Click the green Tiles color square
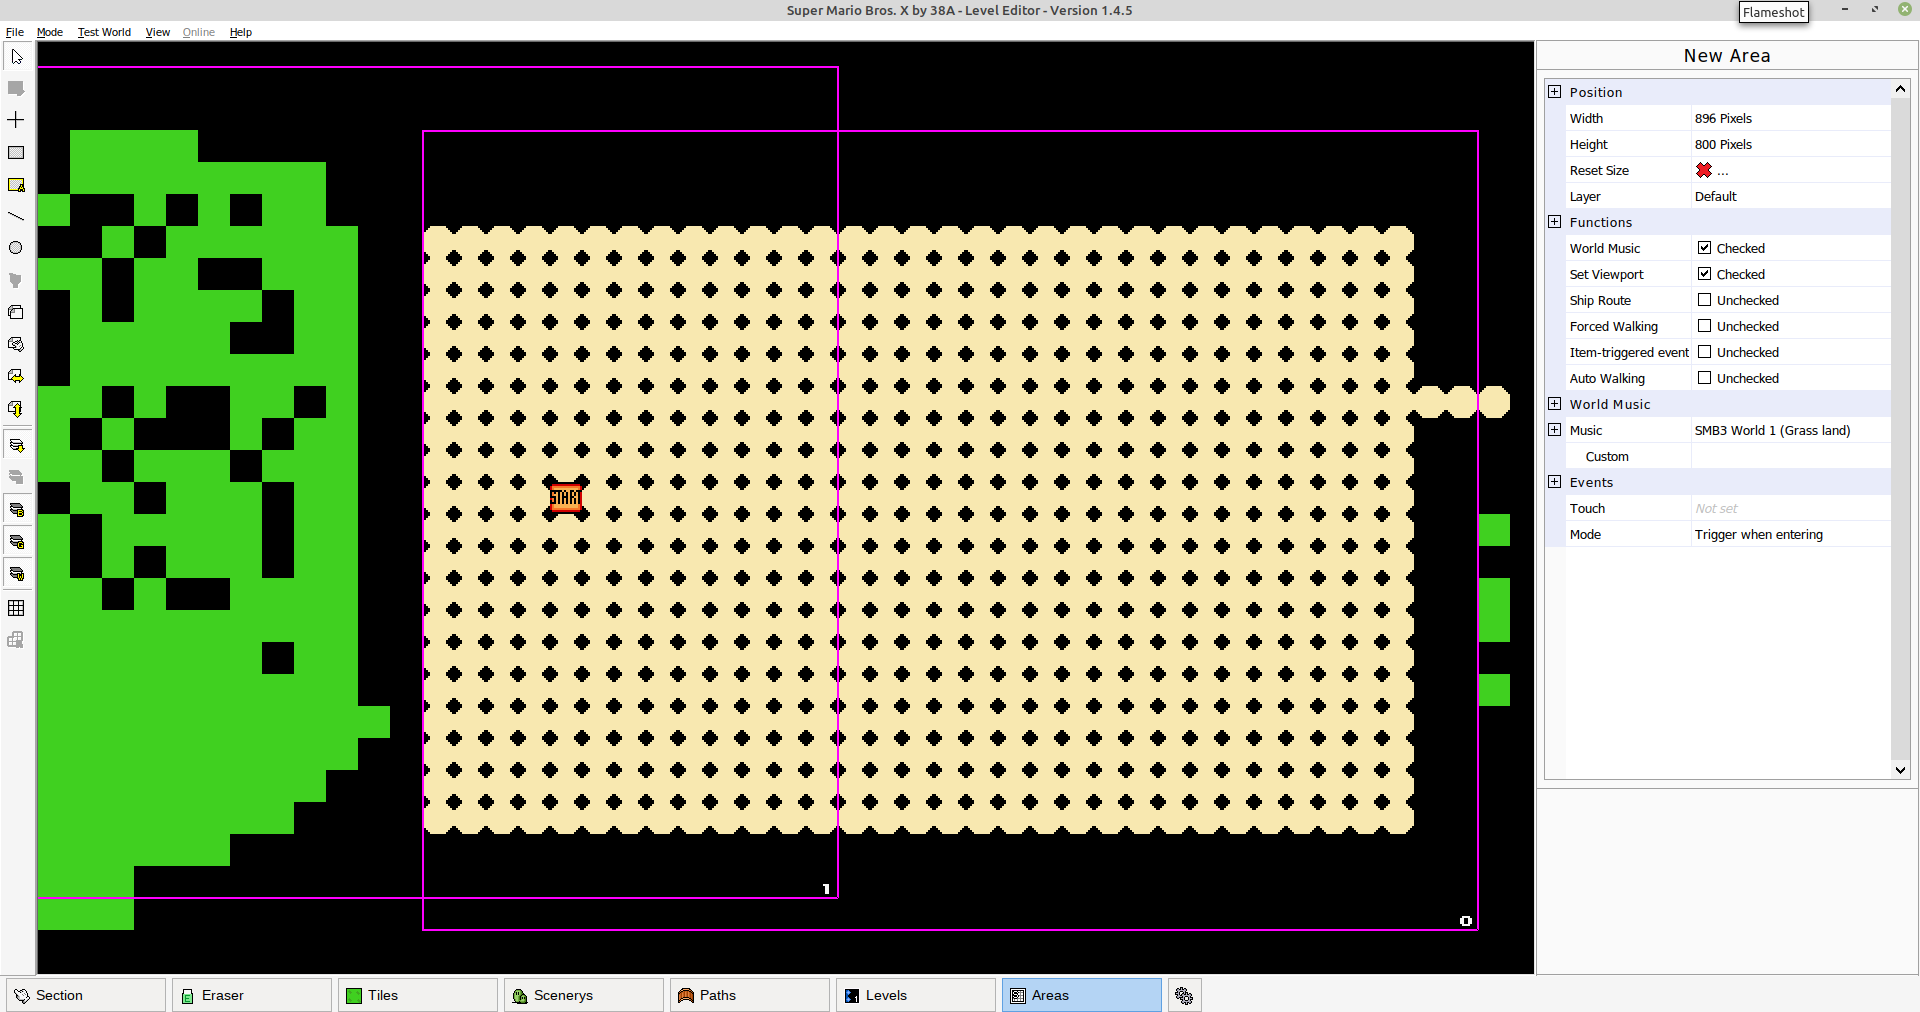This screenshot has height=1012, width=1920. pyautogui.click(x=354, y=995)
